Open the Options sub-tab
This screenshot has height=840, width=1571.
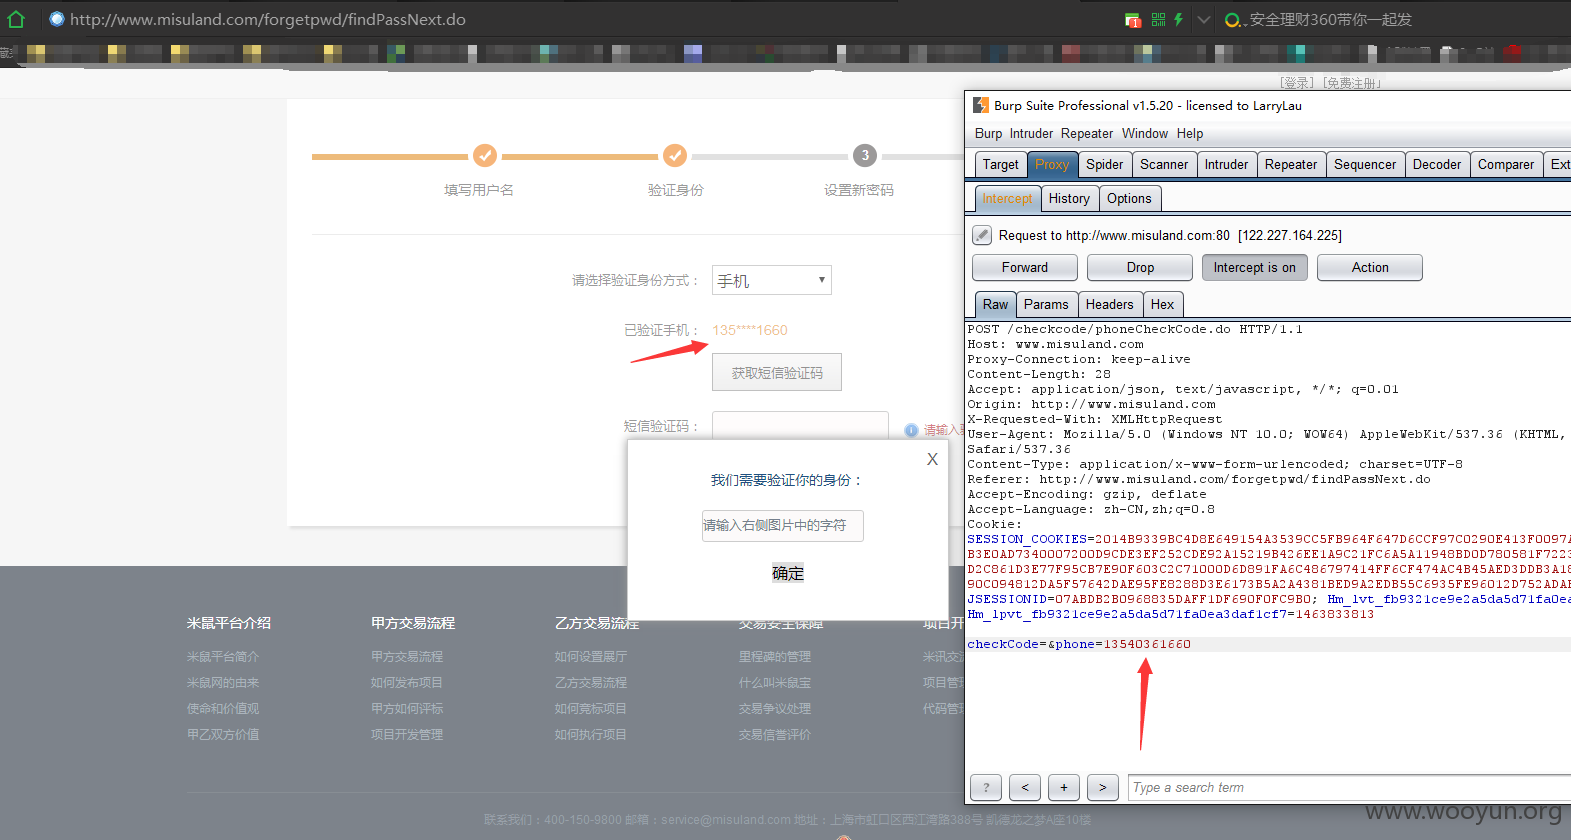click(x=1129, y=198)
